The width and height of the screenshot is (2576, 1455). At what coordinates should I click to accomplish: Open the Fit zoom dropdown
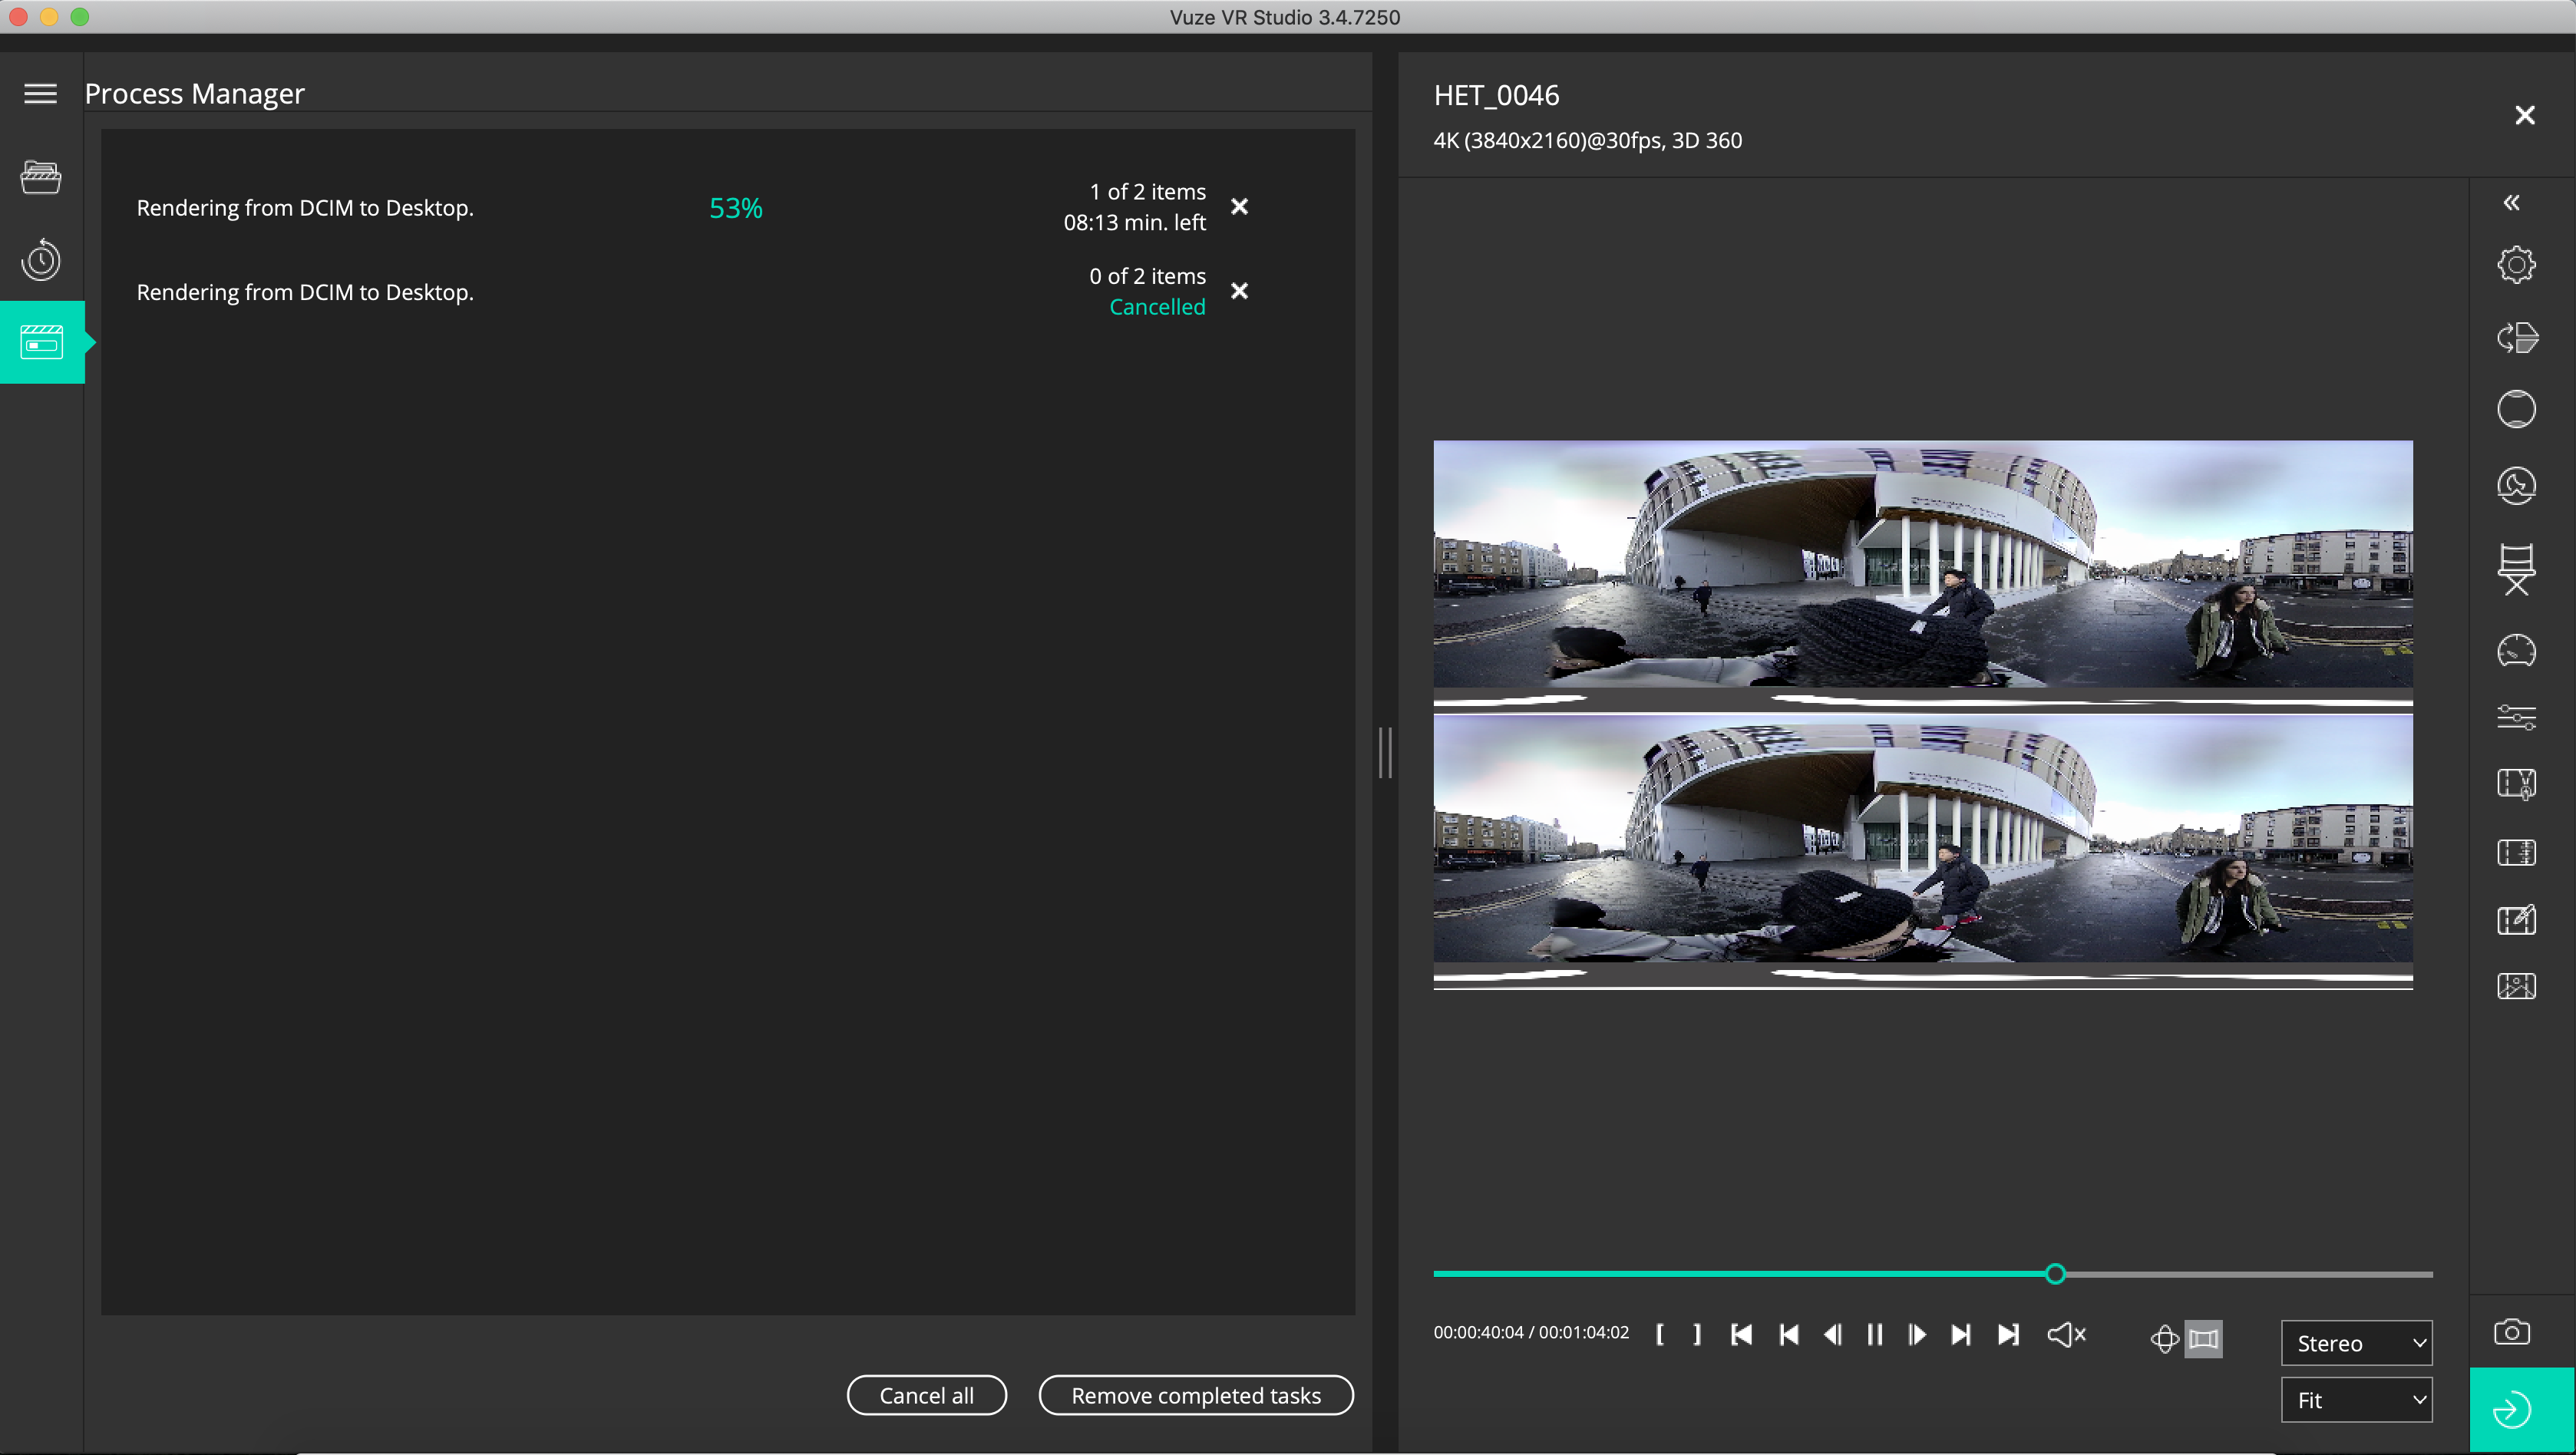(x=2356, y=1400)
